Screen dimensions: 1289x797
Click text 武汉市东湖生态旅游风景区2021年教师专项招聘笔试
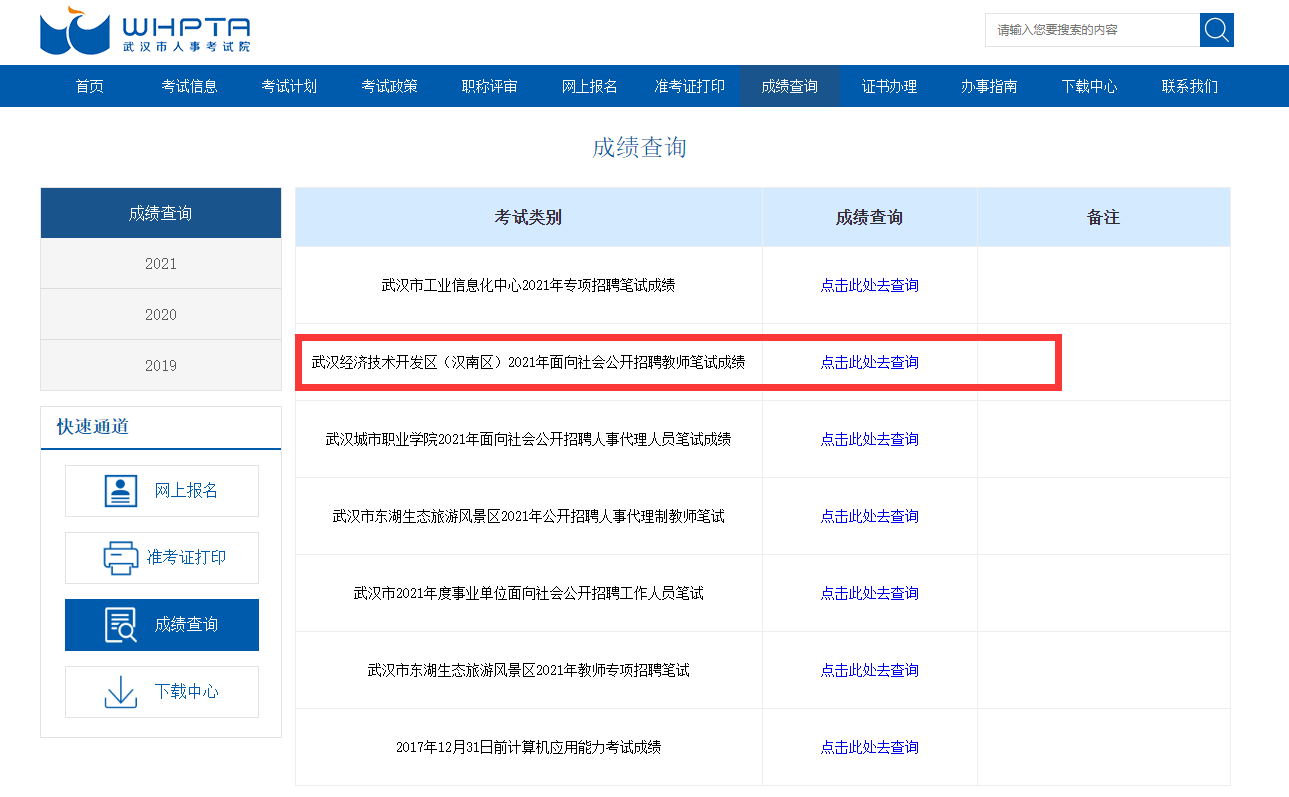528,670
